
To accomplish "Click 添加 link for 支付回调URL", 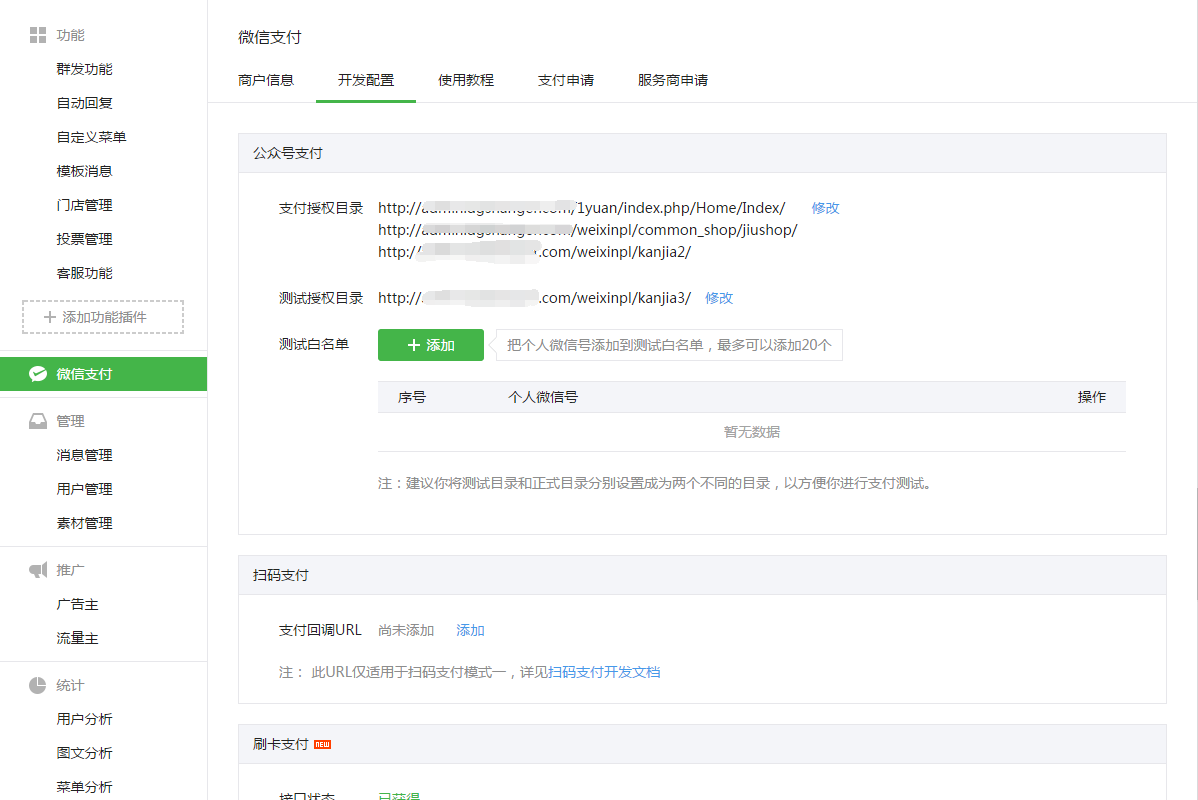I will pos(471,630).
